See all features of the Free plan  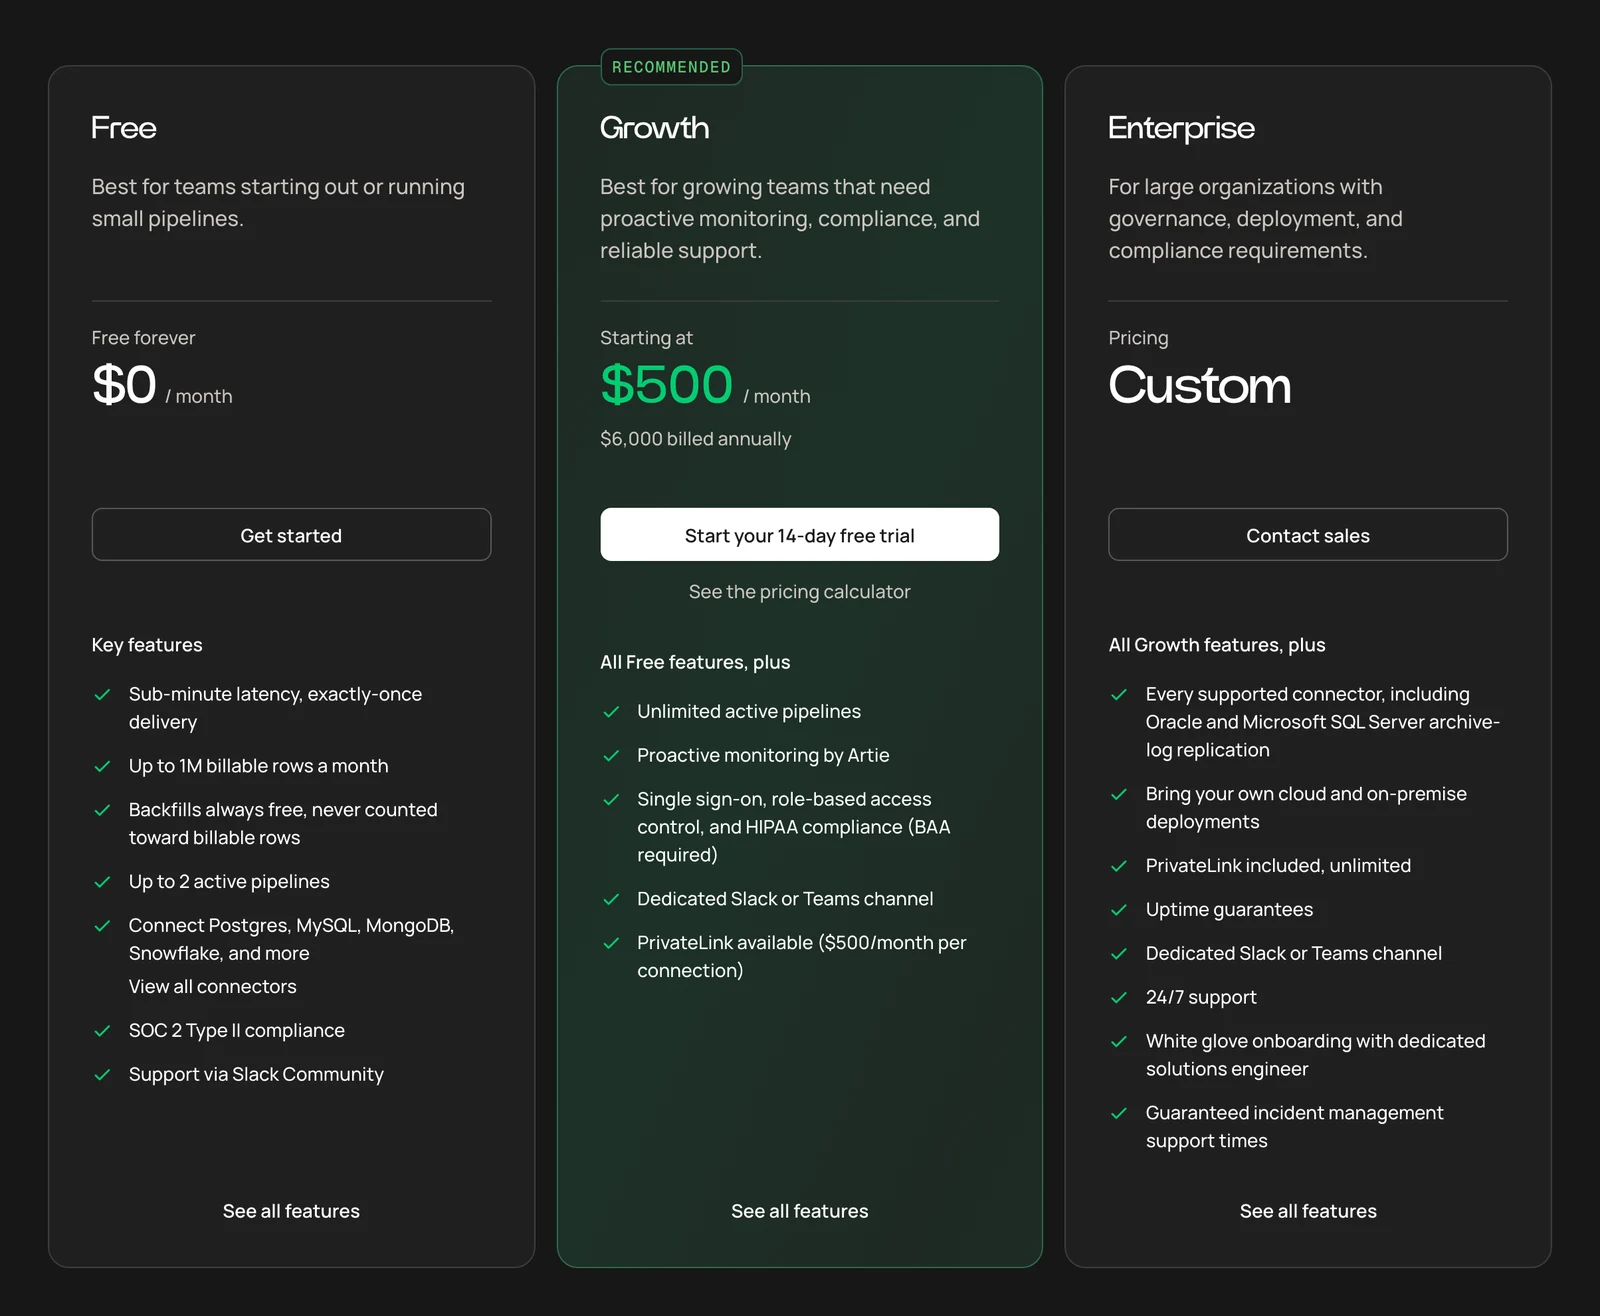pos(291,1211)
